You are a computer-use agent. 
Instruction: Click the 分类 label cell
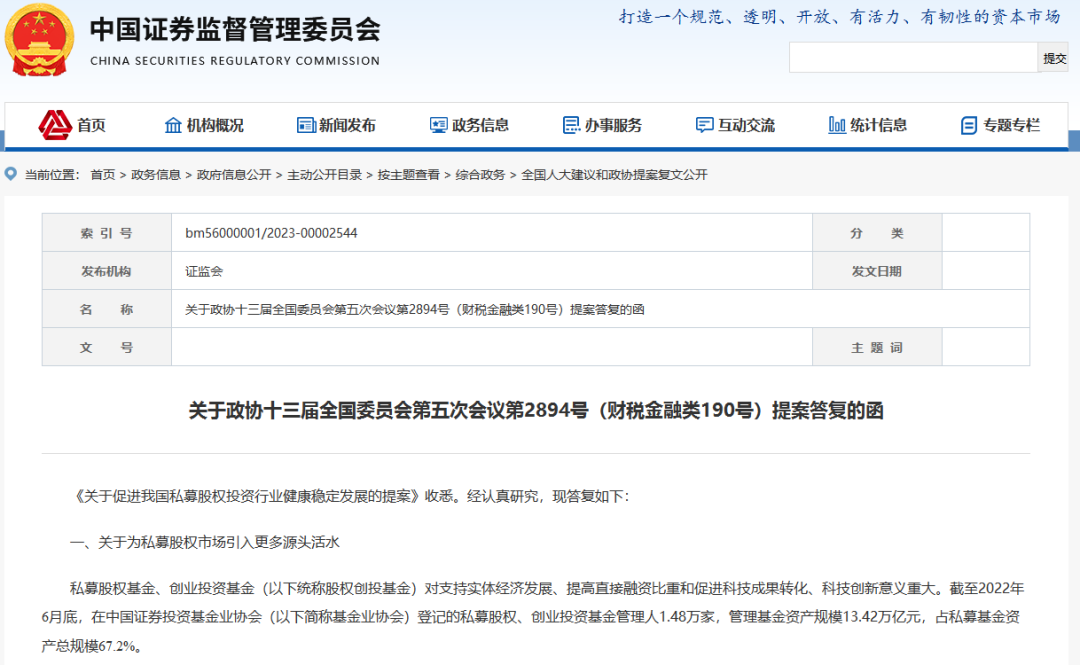point(877,233)
